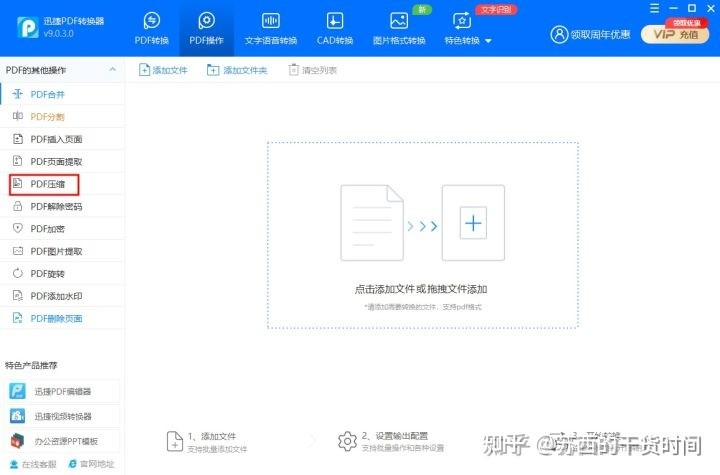Open 迅捷PDF编辑器 product recommendation
720x475 pixels.
(62, 391)
